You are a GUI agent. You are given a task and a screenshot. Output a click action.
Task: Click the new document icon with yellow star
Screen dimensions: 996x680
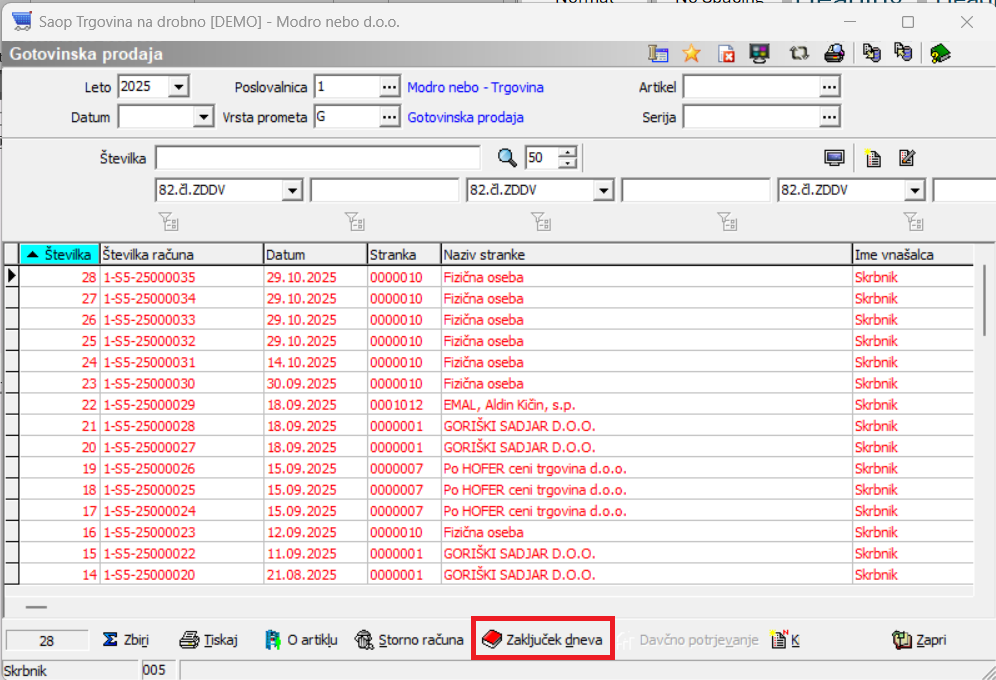872,157
